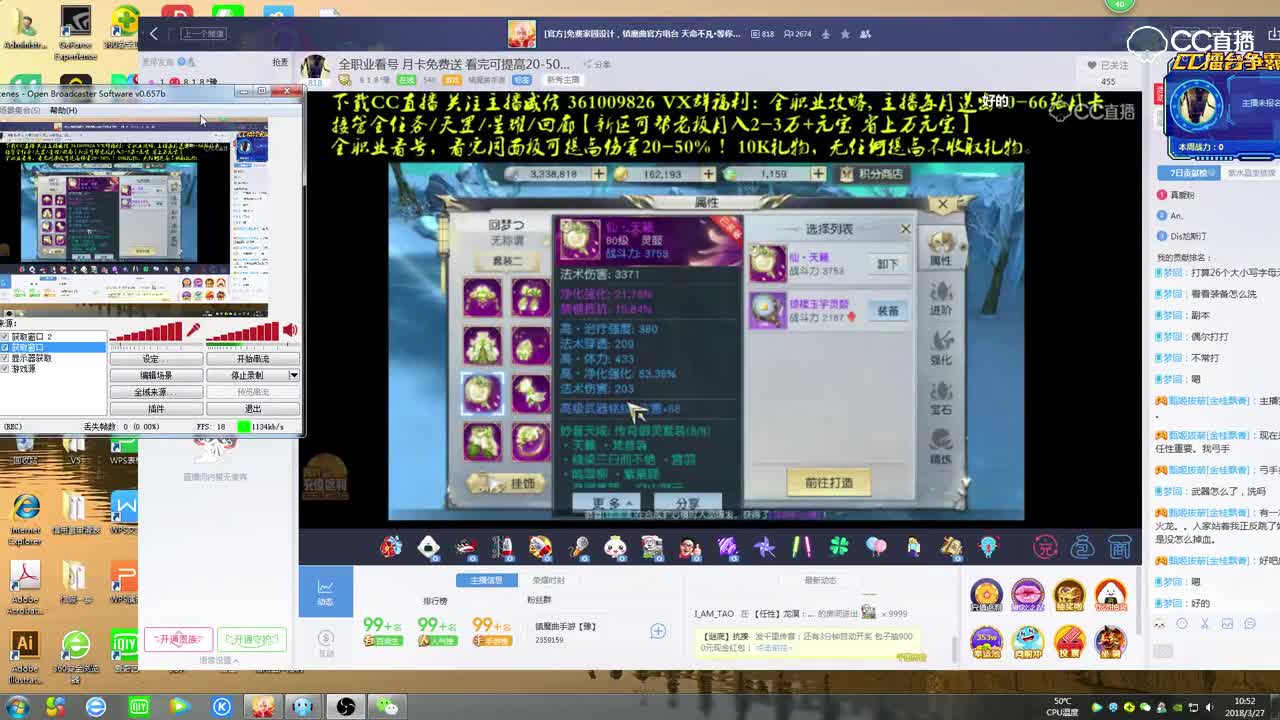Screen dimensions: 1280x720
Task: Click the 套装二 set button
Action: point(507,260)
